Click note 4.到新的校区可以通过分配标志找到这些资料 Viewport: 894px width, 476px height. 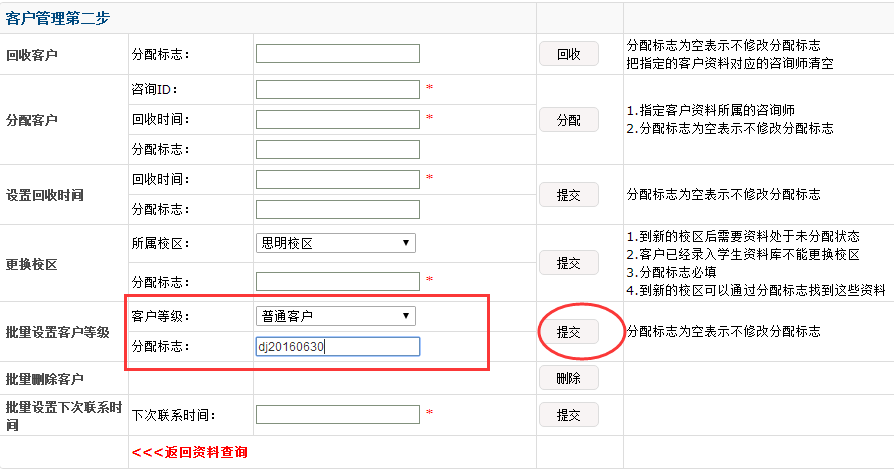(x=756, y=290)
